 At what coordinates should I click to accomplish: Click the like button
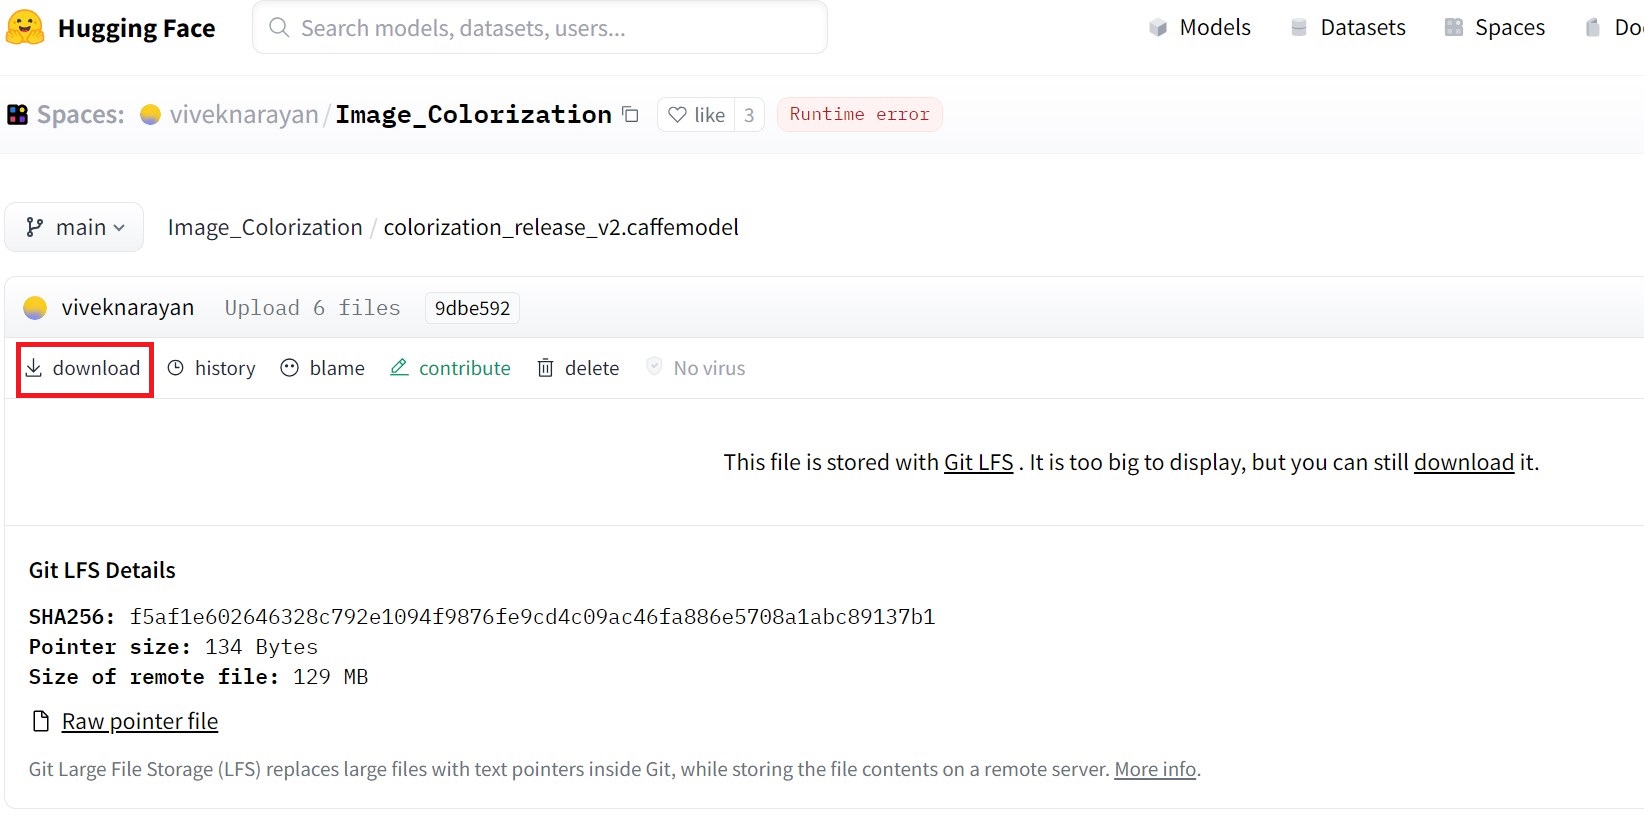696,115
